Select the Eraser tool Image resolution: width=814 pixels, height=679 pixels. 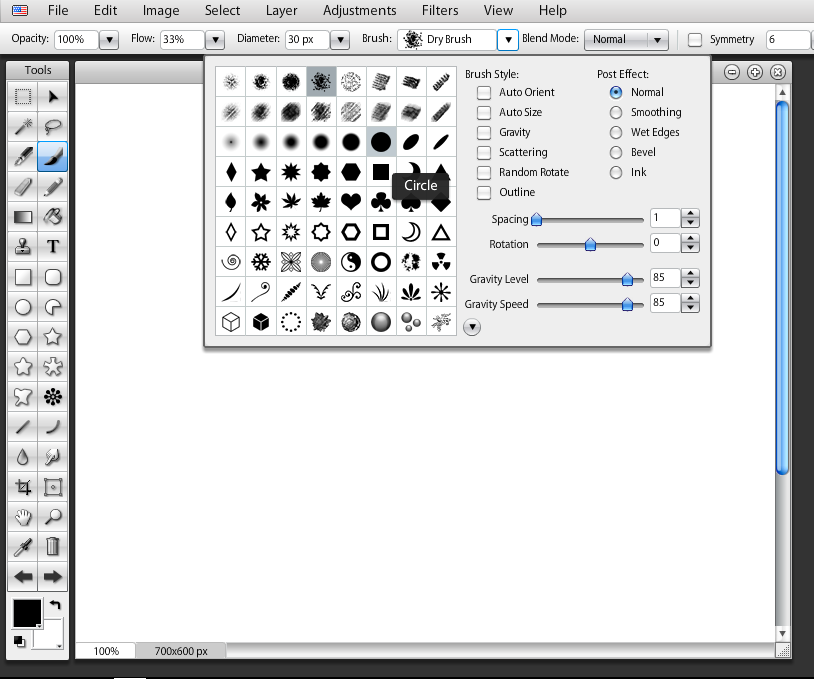23,187
